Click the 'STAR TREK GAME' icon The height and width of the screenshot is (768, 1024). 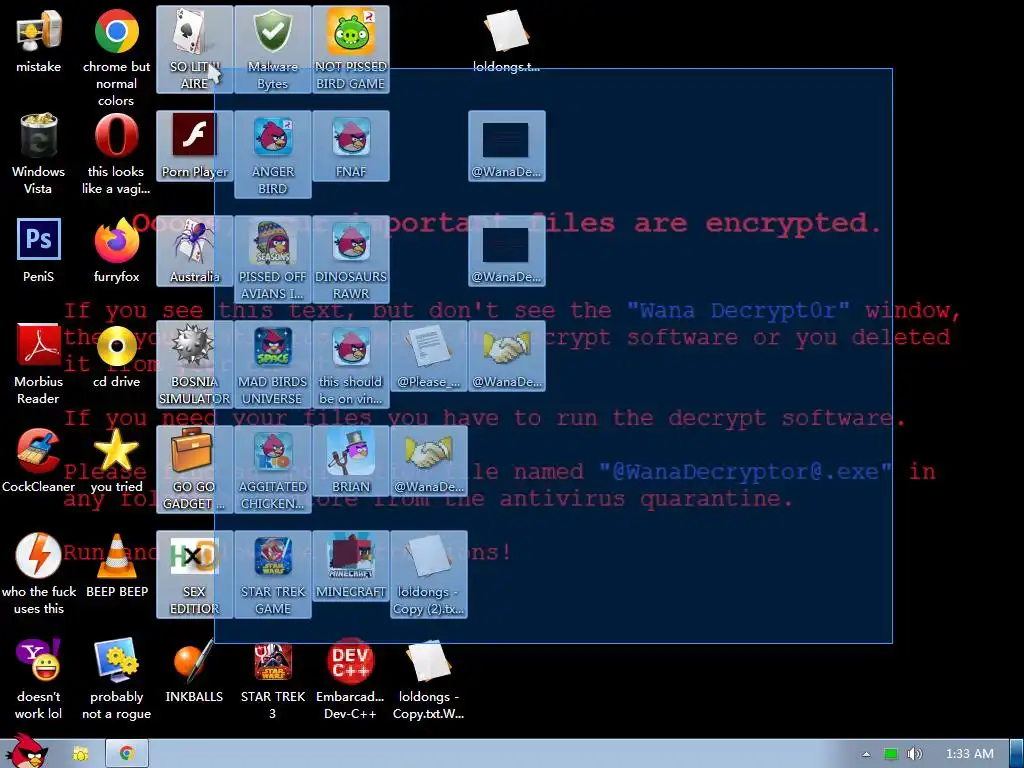pyautogui.click(x=273, y=575)
